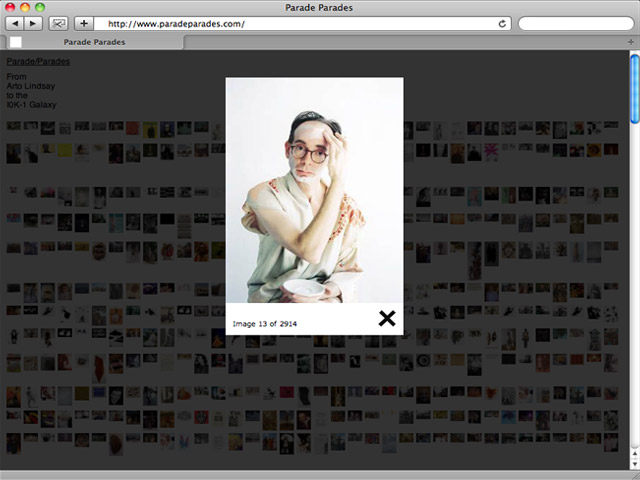The width and height of the screenshot is (640, 480).
Task: Click the vertical scrollbar thumb
Action: 635,89
